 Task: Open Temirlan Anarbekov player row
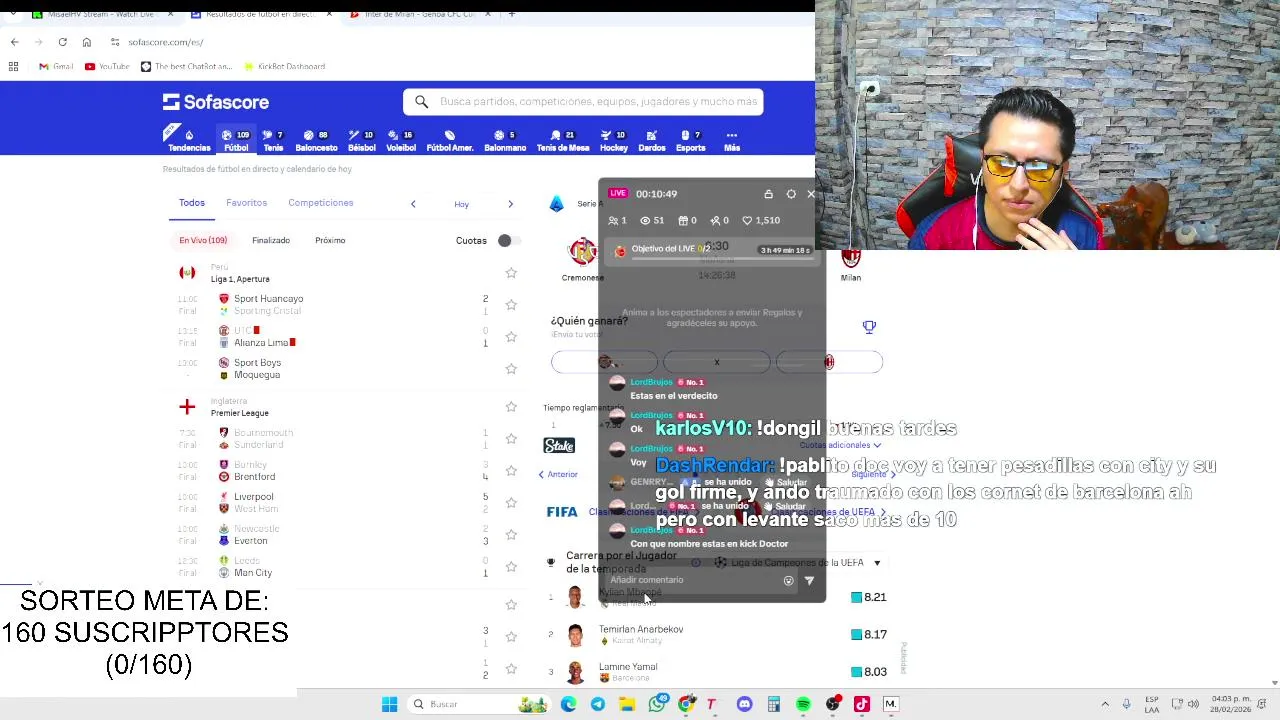[x=715, y=634]
